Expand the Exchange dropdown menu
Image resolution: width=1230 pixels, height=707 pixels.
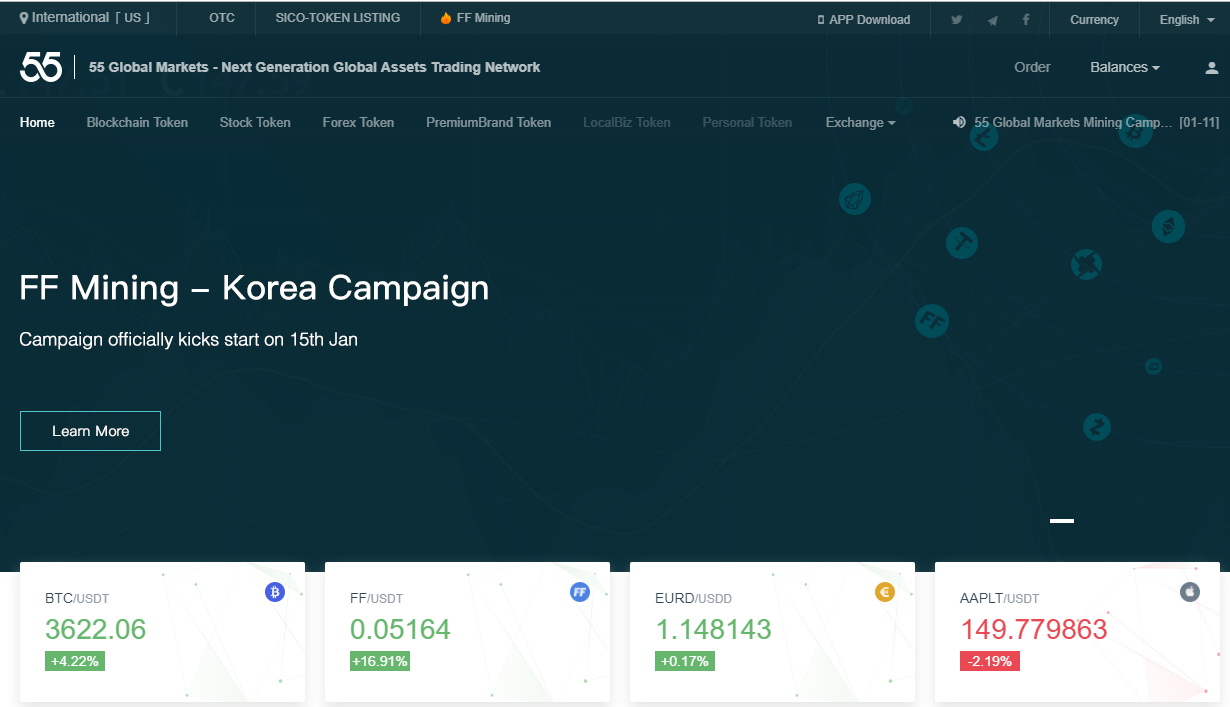(x=860, y=122)
